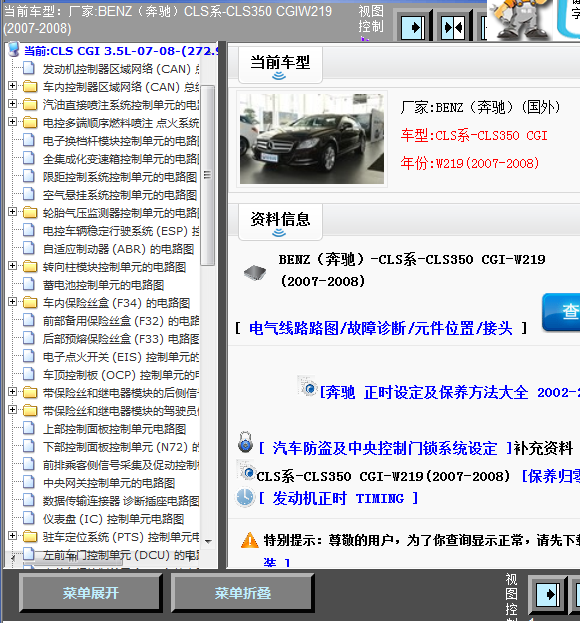This screenshot has width=580, height=623.
Task: Click the Mercedes CLS car photo thumbnail
Action: click(312, 139)
